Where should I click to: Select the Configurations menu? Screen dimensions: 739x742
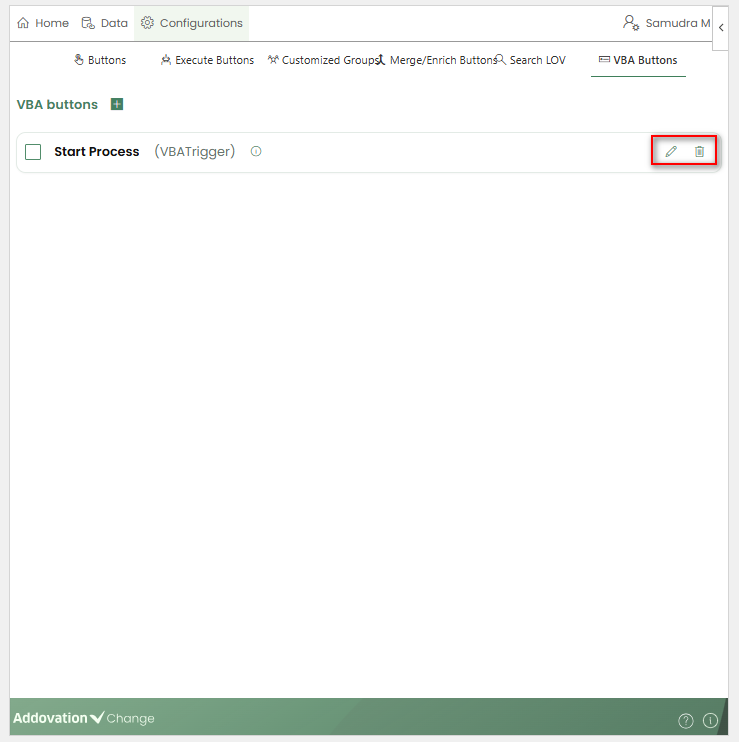coord(192,23)
